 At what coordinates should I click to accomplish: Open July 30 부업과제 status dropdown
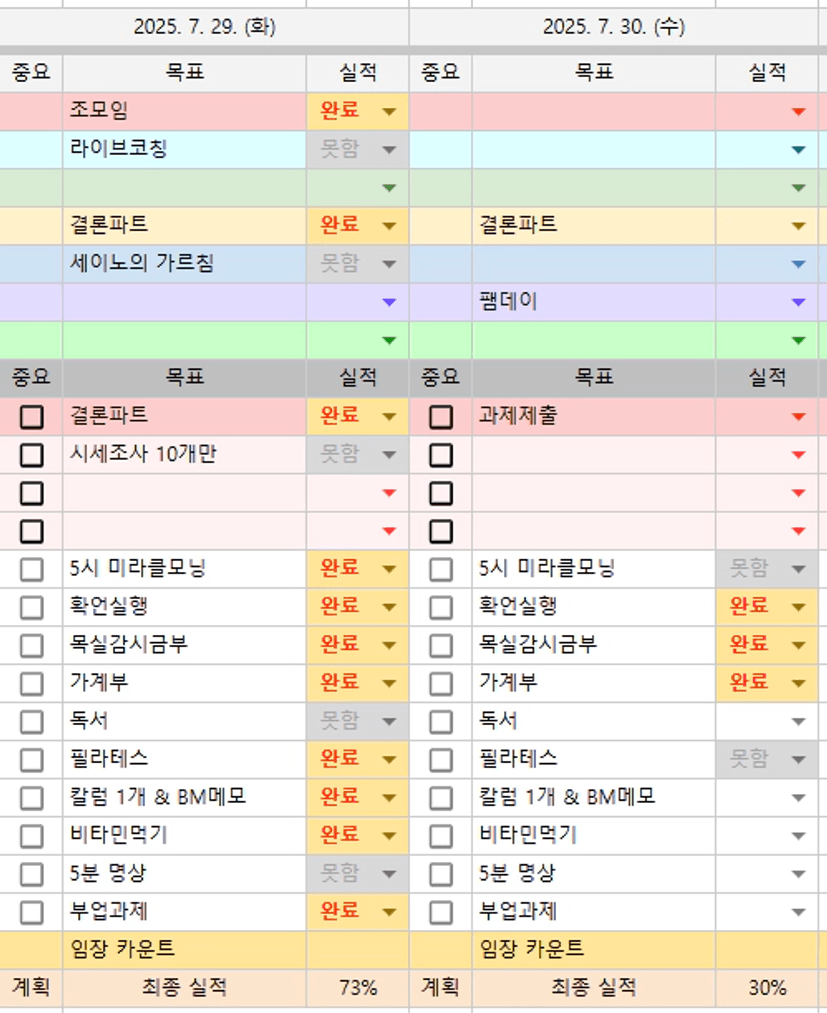pyautogui.click(x=798, y=912)
